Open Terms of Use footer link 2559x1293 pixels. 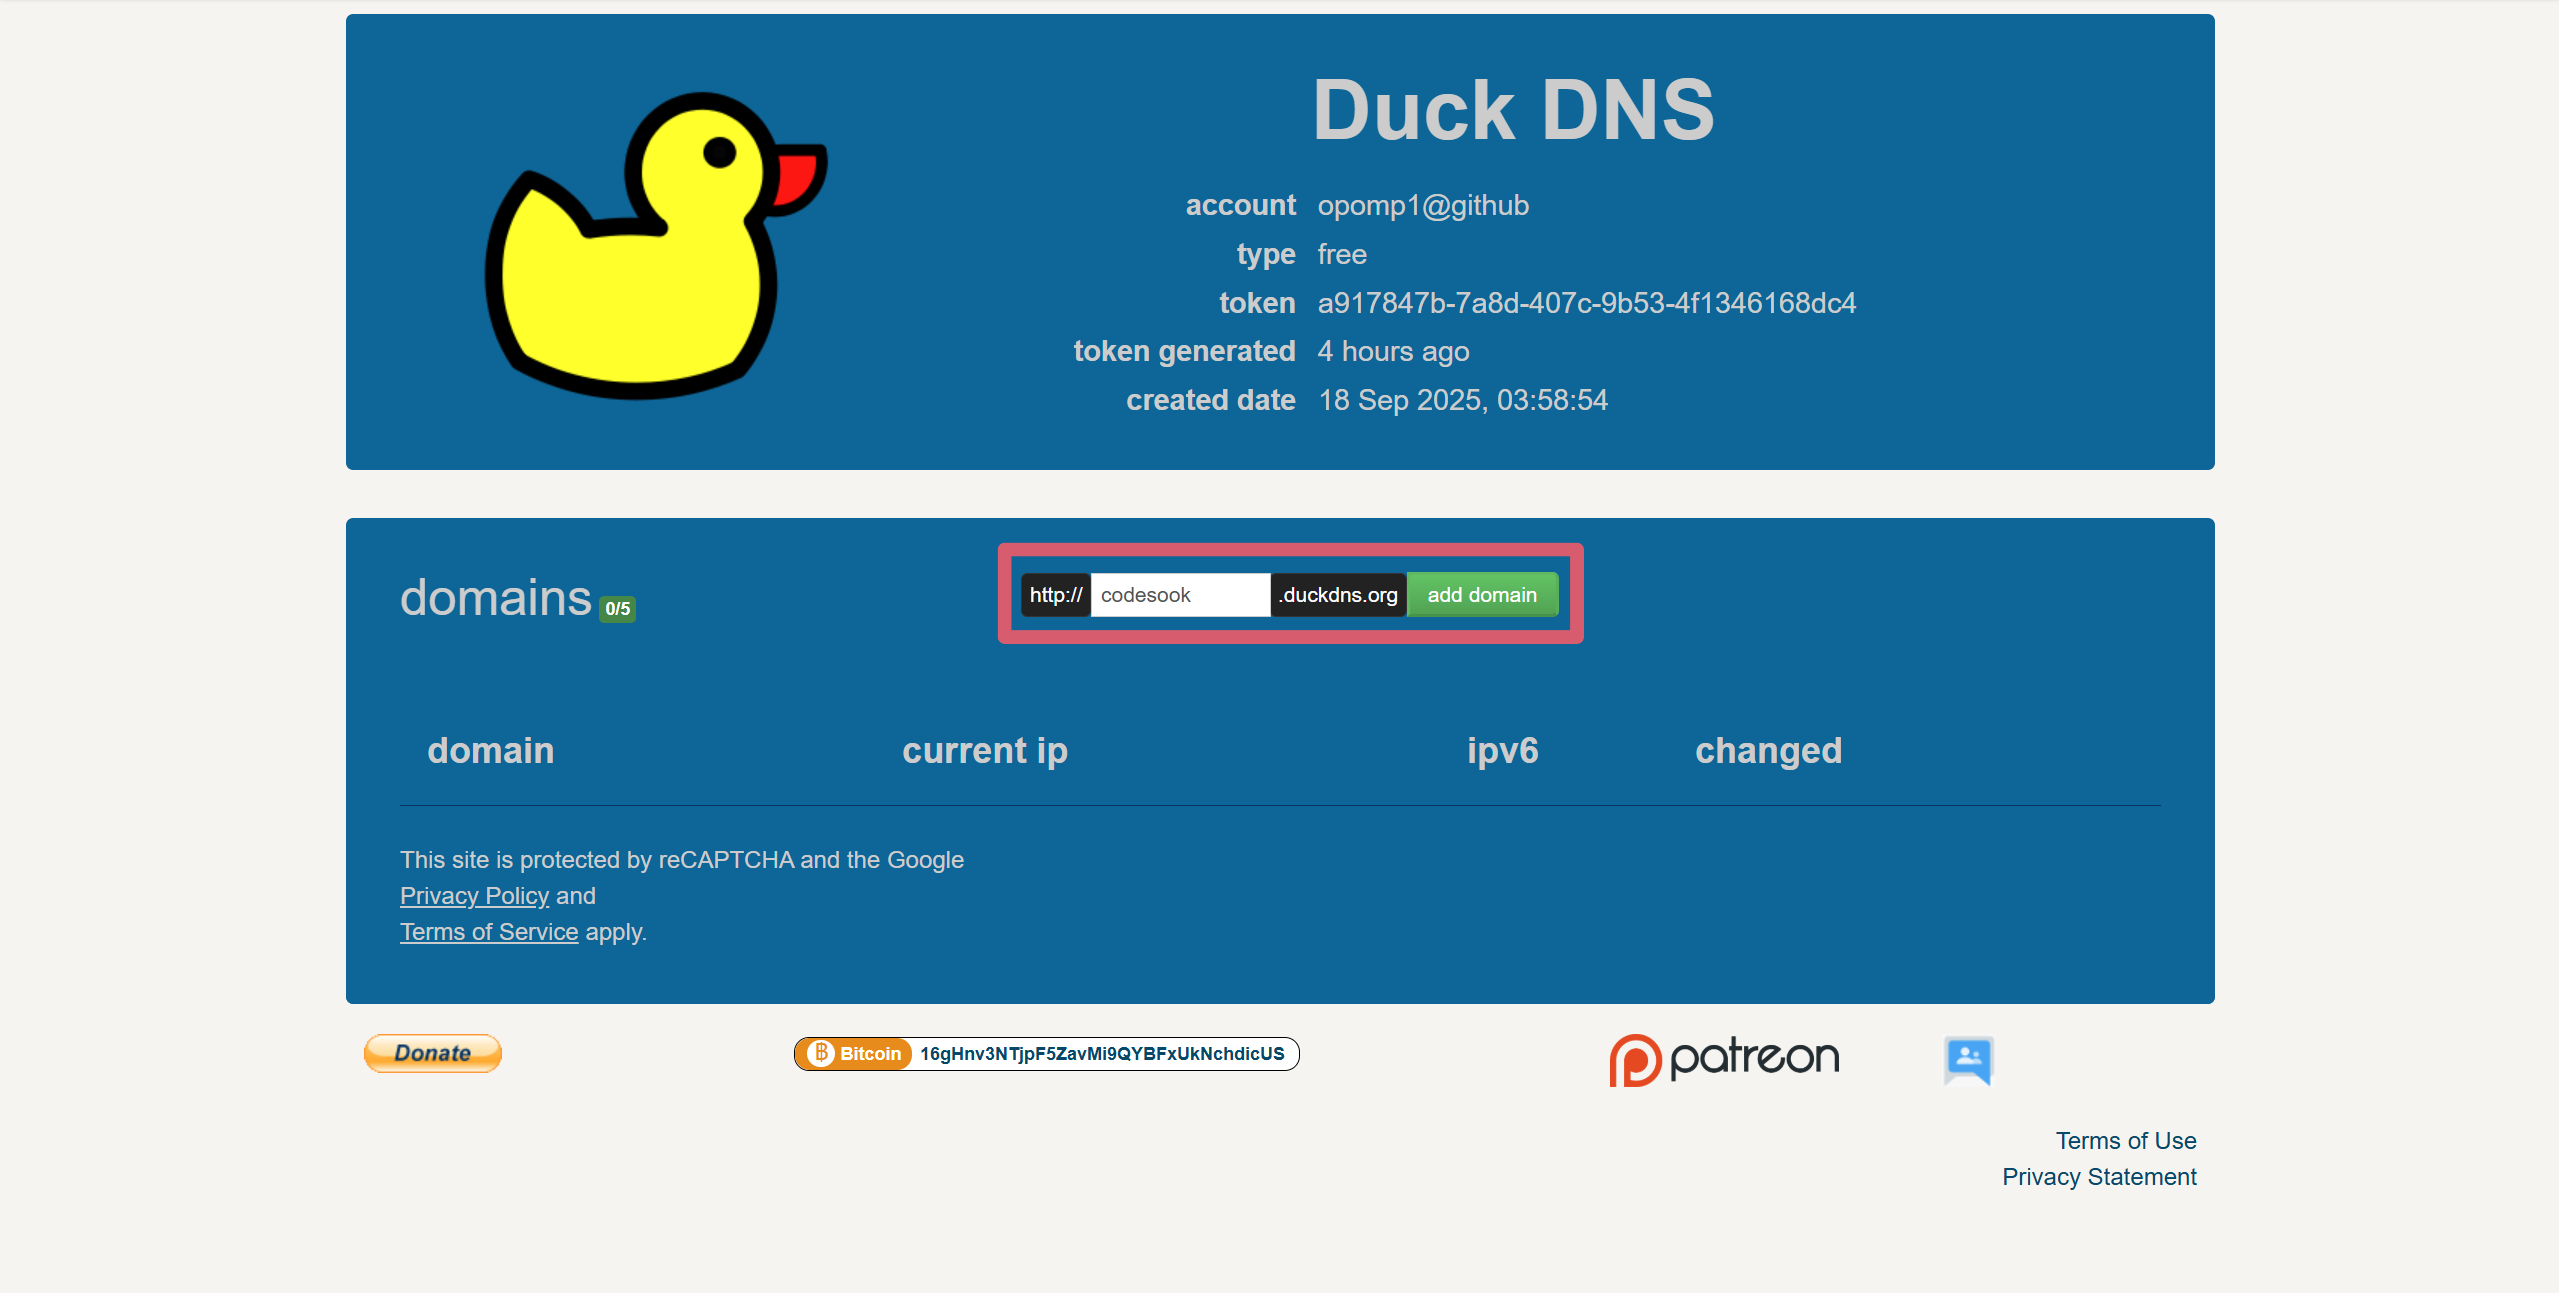(2125, 1141)
